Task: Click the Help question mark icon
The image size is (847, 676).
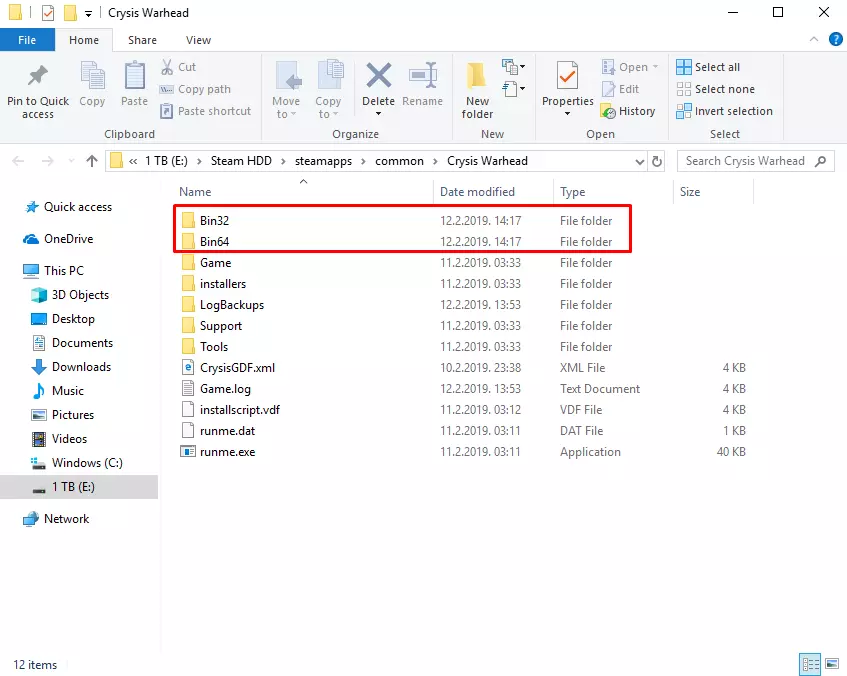Action: (835, 39)
